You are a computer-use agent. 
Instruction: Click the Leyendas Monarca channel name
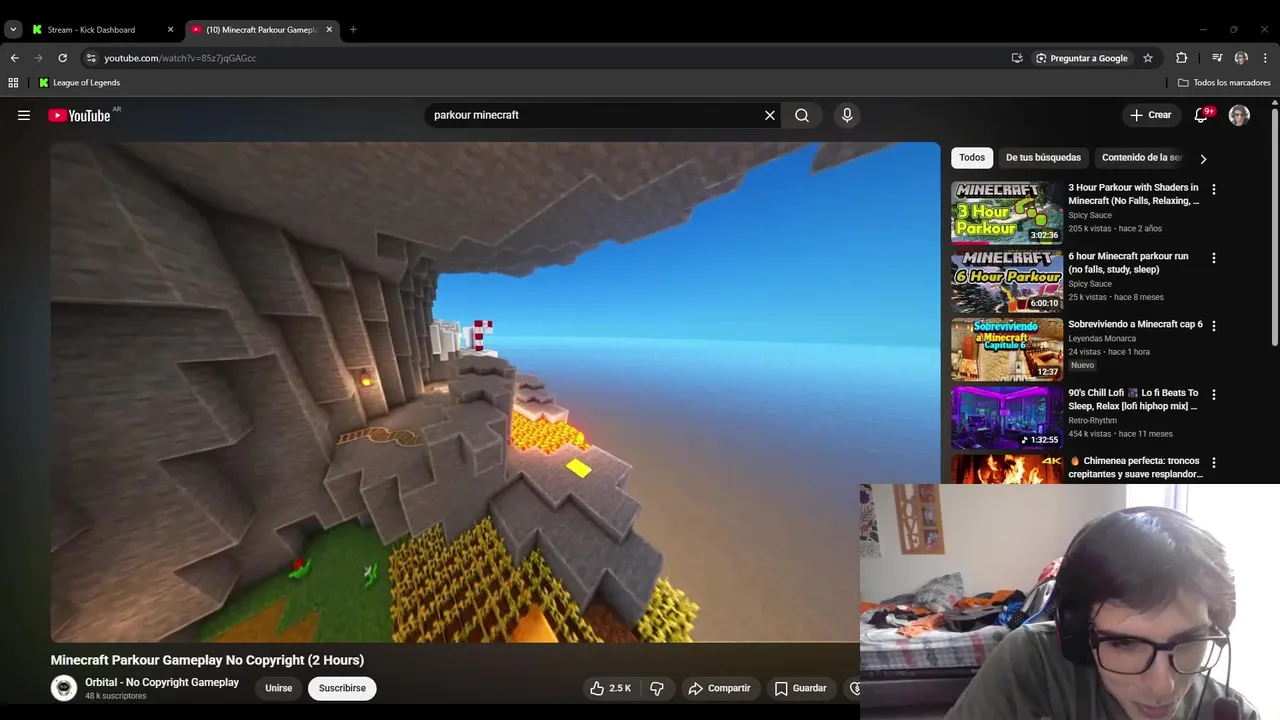coord(1102,339)
